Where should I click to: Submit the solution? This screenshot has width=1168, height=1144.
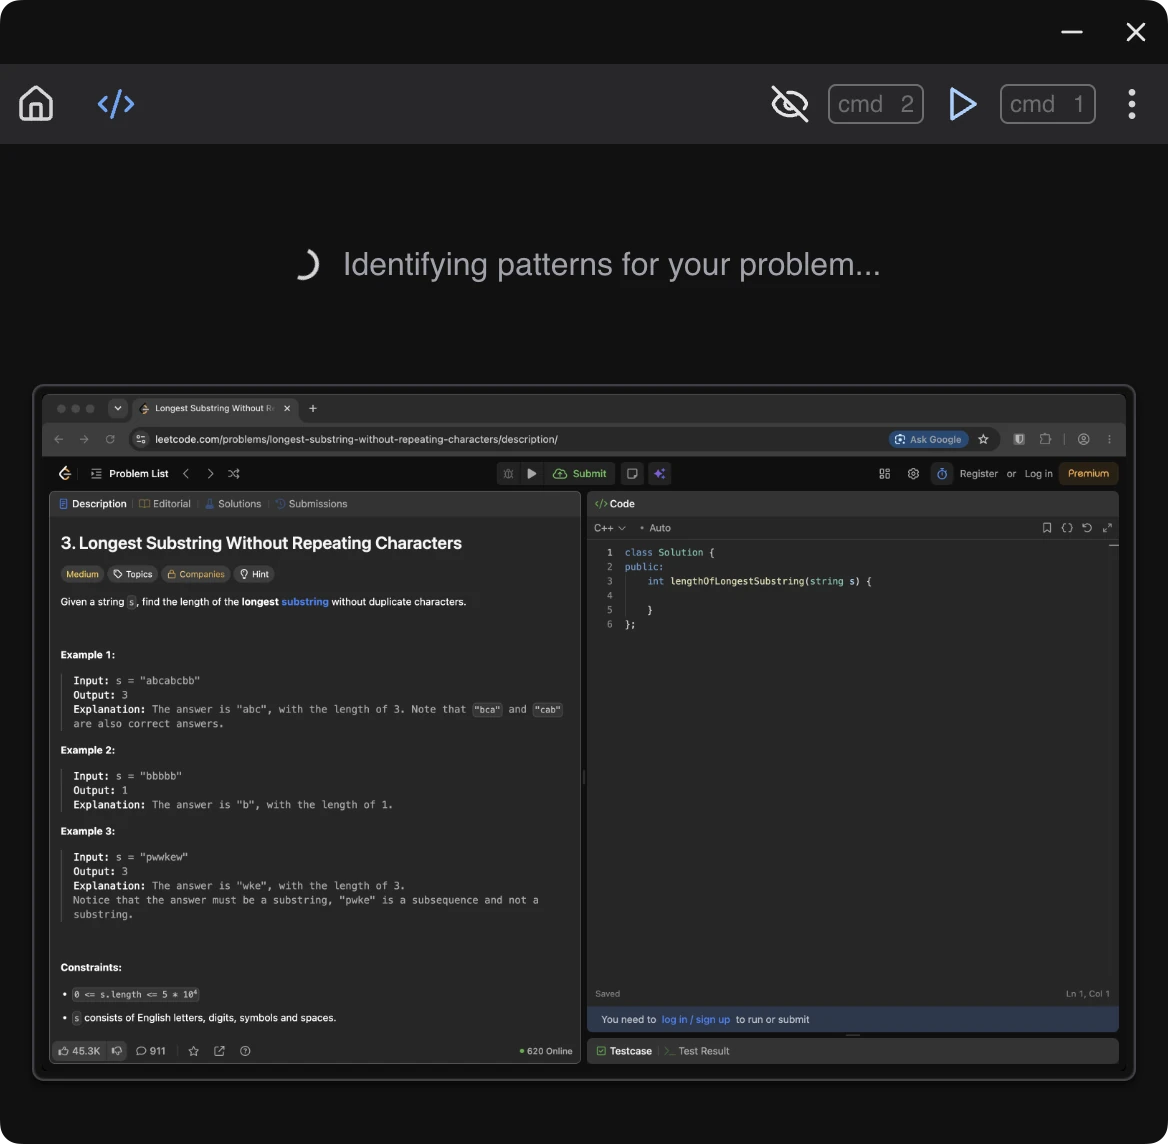pyautogui.click(x=580, y=474)
